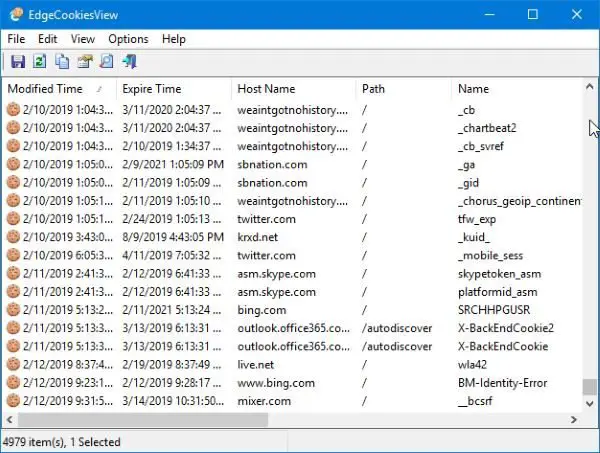Image resolution: width=600 pixels, height=453 pixels.
Task: Select the sbnation.com host of the _ga row
Action: pyautogui.click(x=272, y=165)
